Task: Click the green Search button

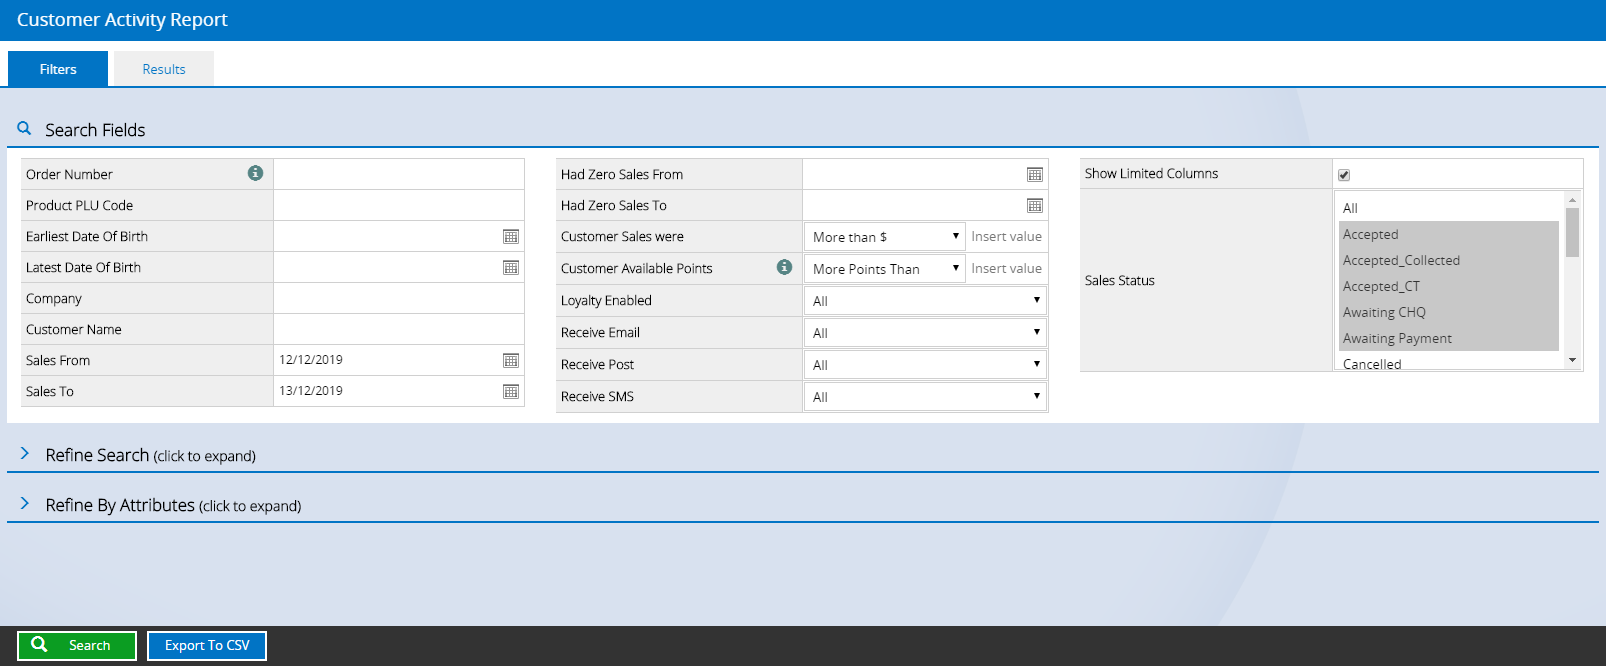Action: (77, 645)
